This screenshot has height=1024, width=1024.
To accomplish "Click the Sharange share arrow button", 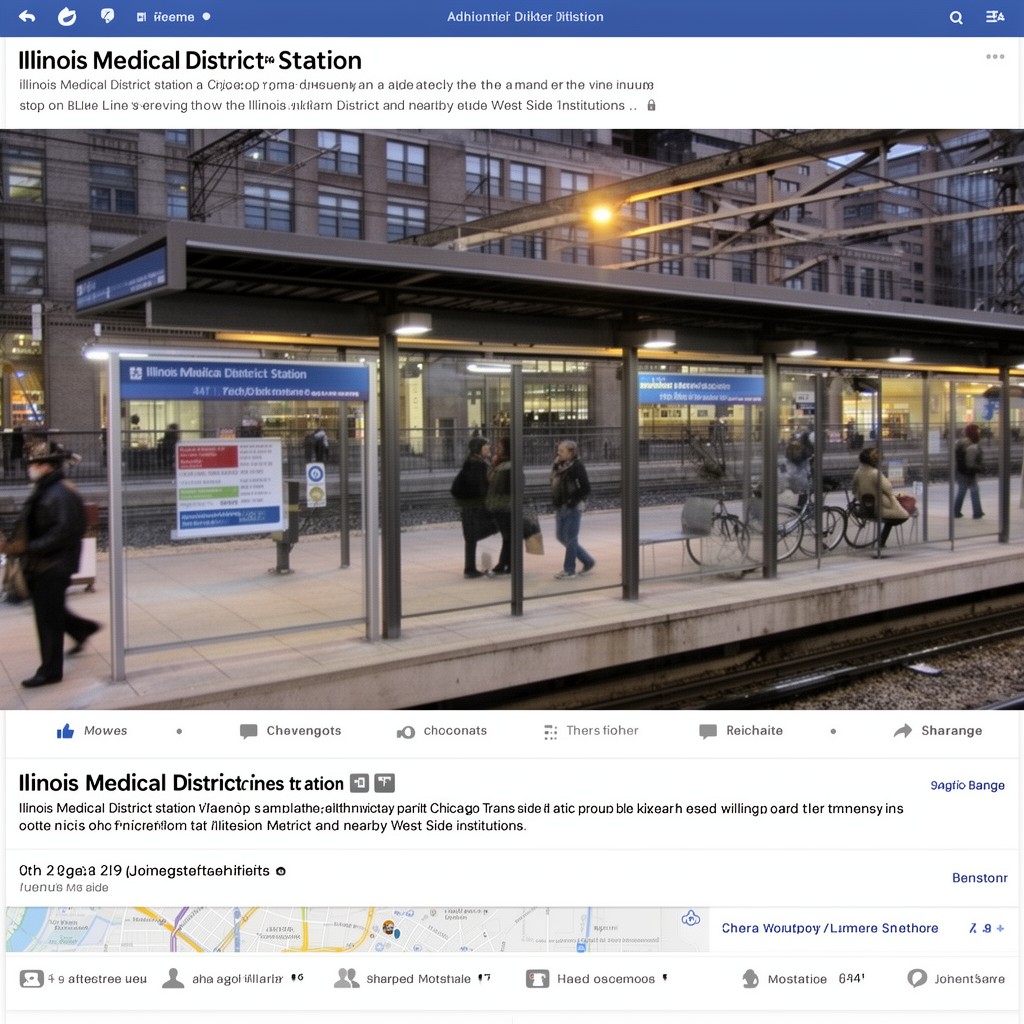I will pyautogui.click(x=938, y=731).
